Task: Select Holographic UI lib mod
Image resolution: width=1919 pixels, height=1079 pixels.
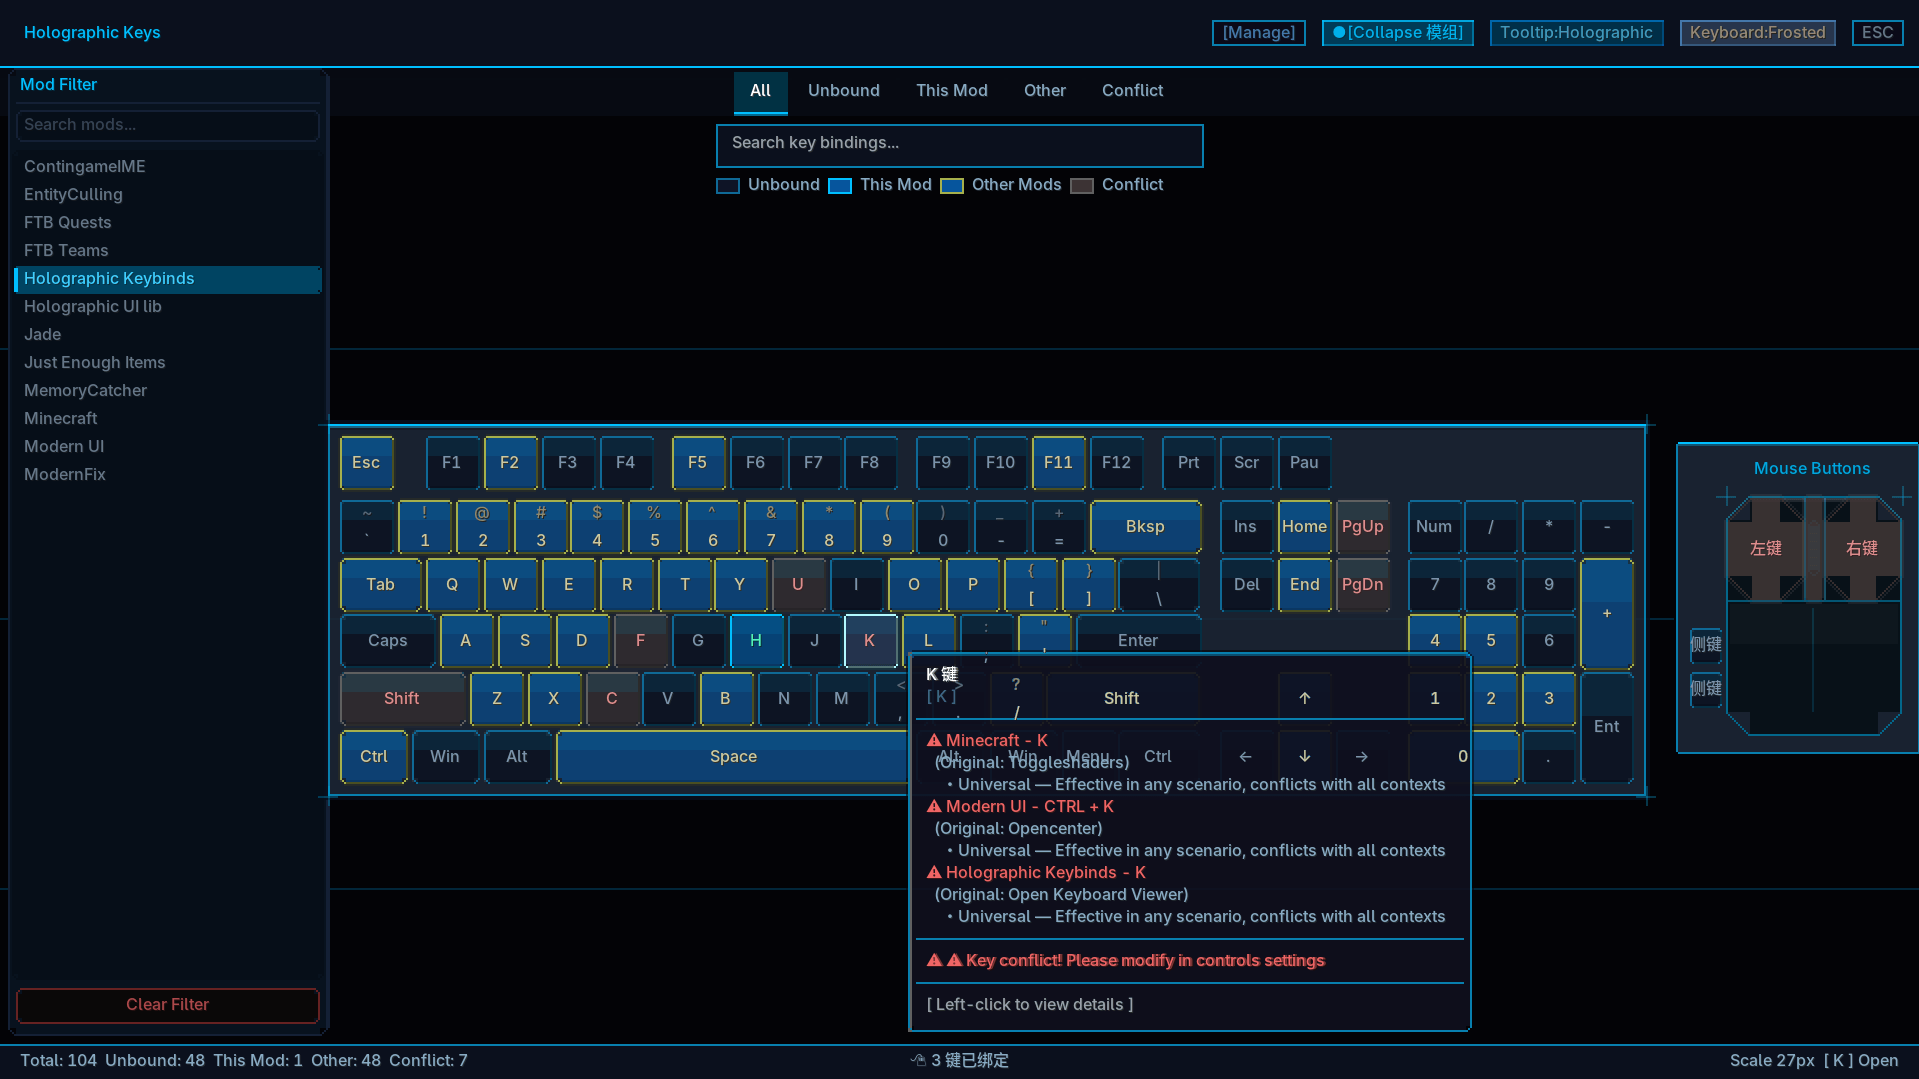Action: click(x=168, y=307)
